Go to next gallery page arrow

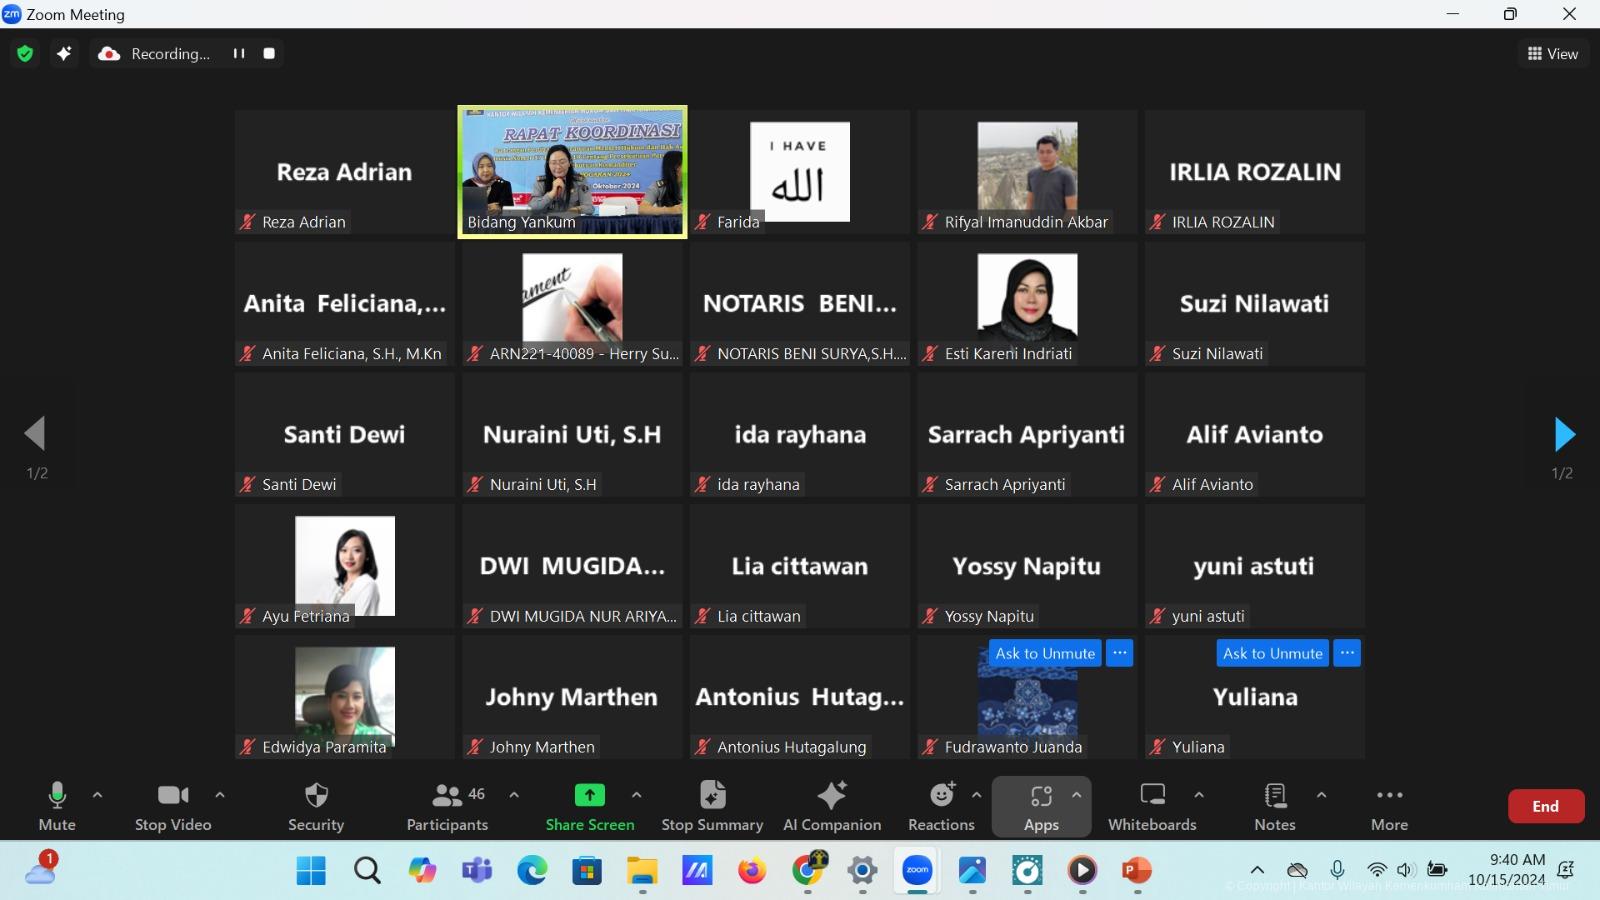click(1565, 434)
